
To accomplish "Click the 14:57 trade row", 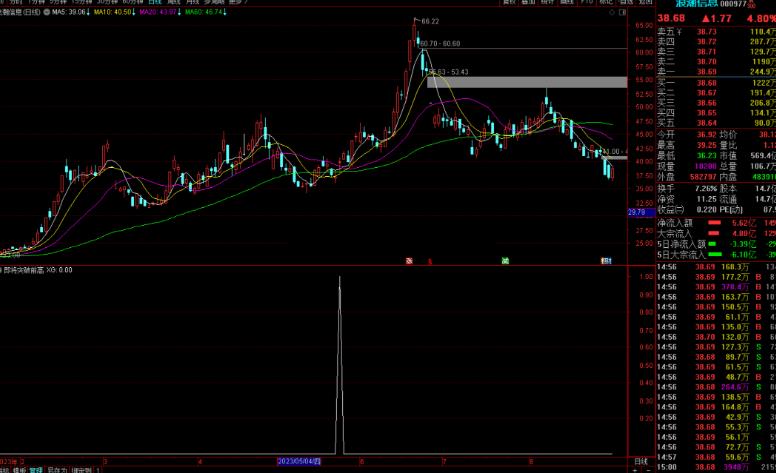I will click(716, 457).
